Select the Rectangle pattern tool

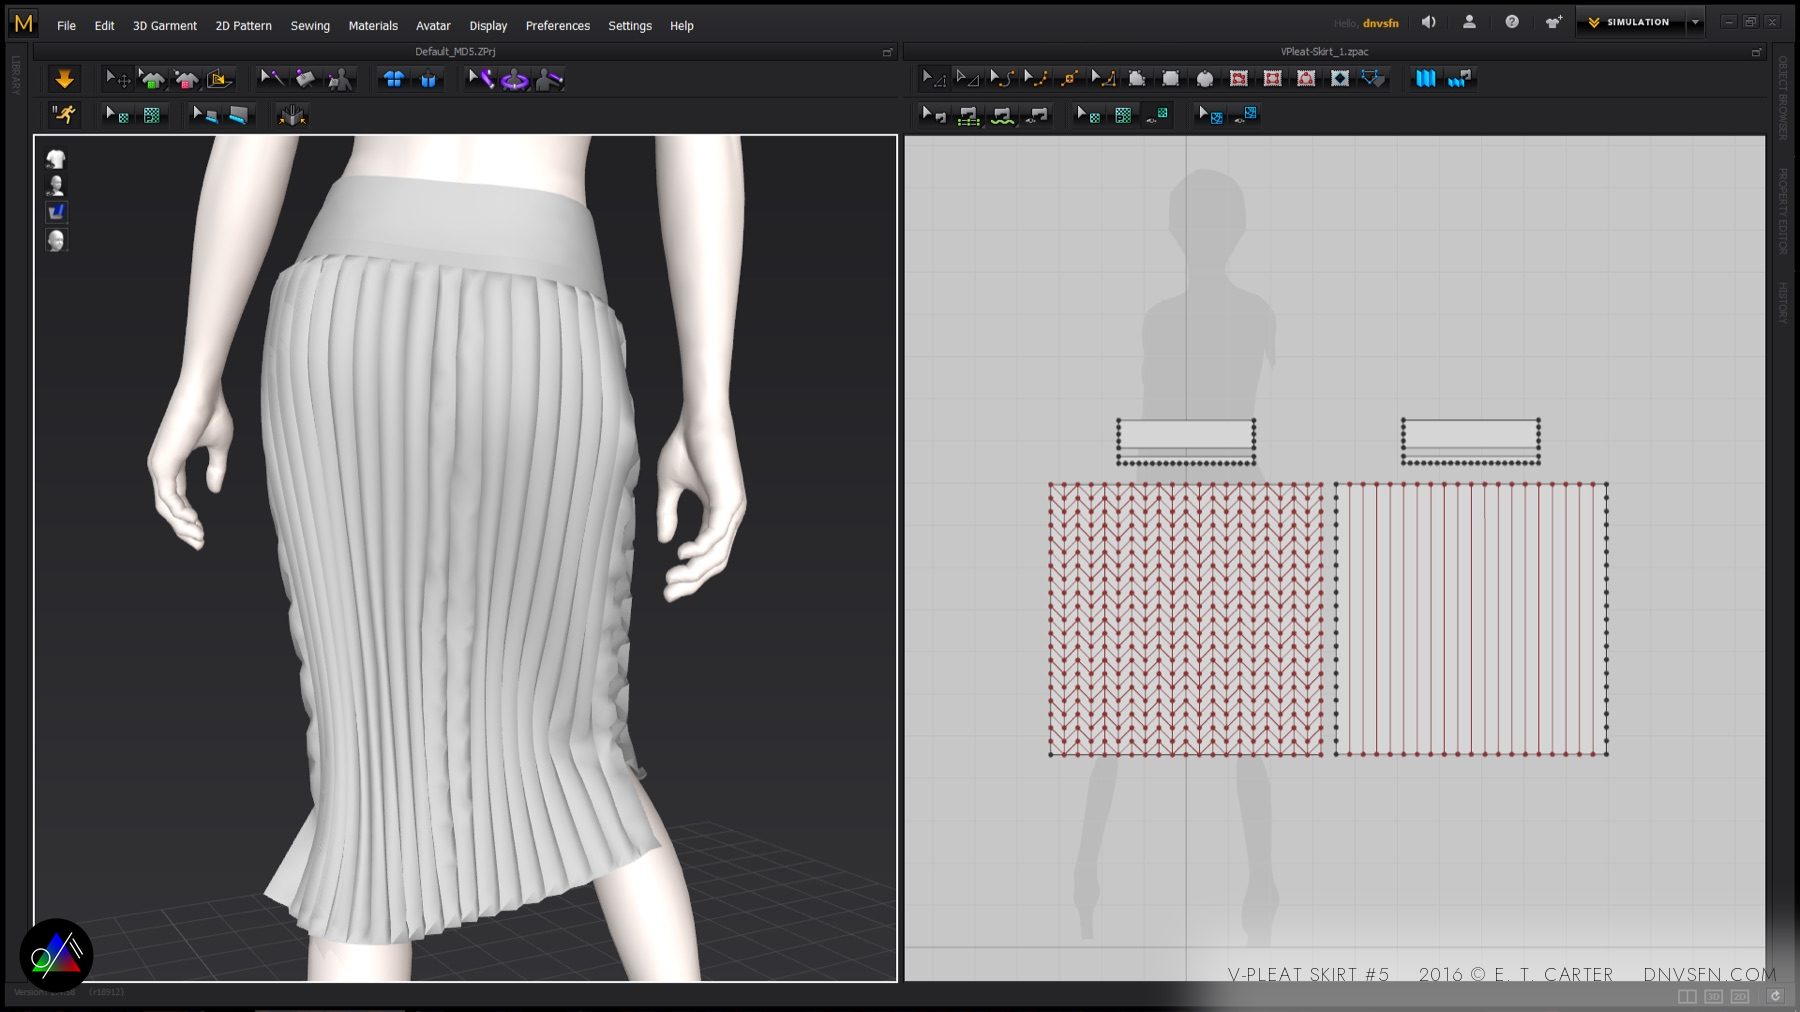click(1171, 78)
